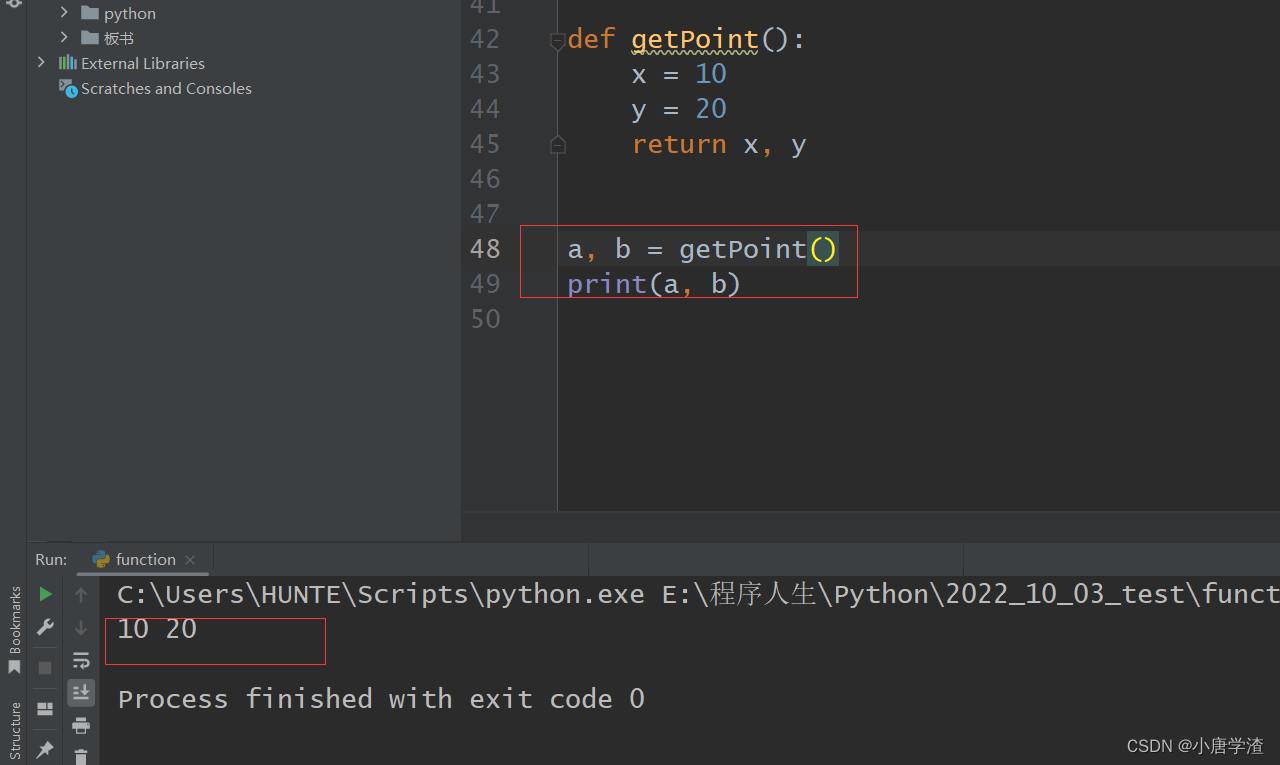Click getPoint function name on line 42

pyautogui.click(x=695, y=40)
